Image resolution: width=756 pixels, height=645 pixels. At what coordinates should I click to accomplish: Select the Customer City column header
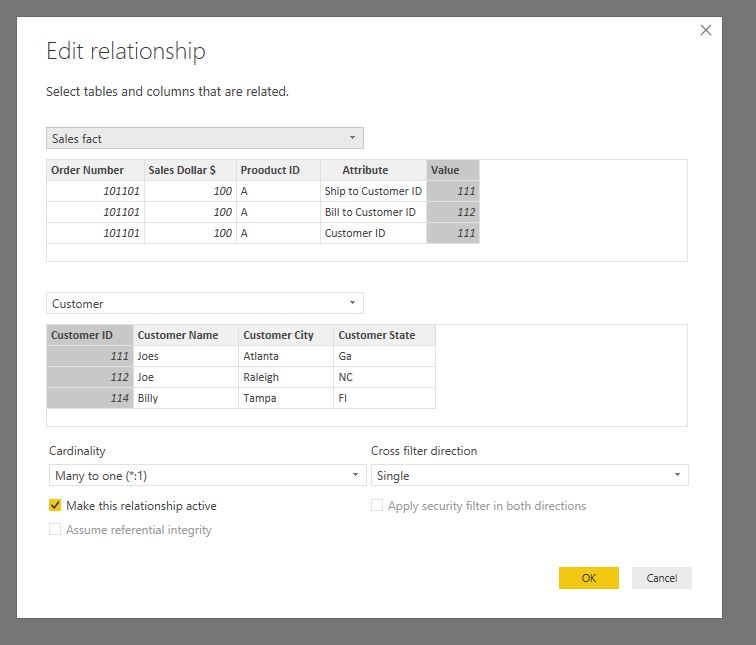(286, 335)
